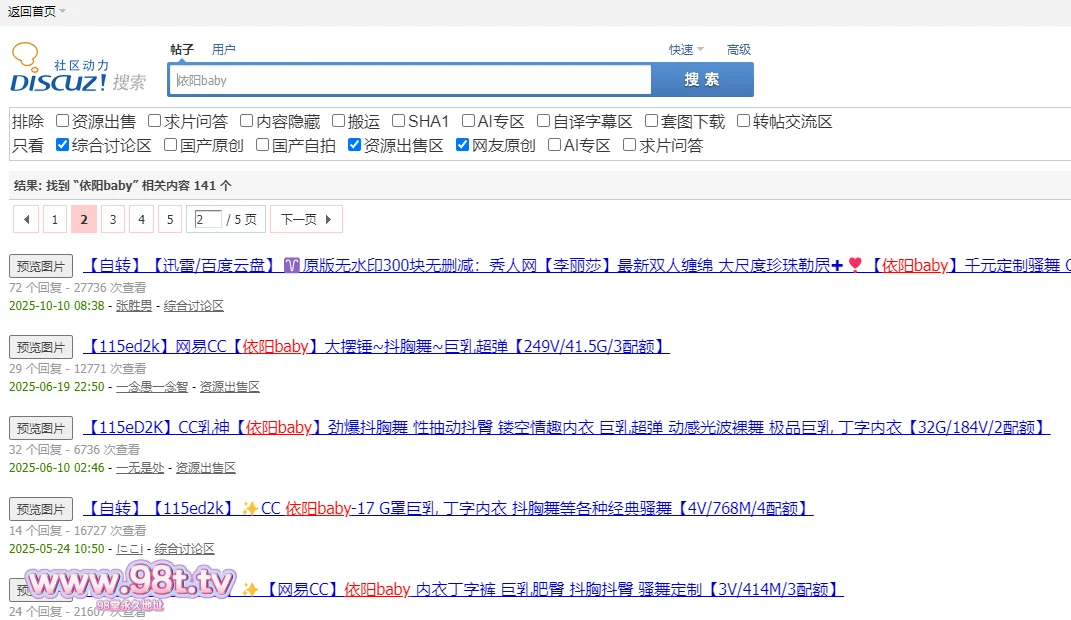
Task: Switch to the 用户 search tab
Action: (x=223, y=50)
